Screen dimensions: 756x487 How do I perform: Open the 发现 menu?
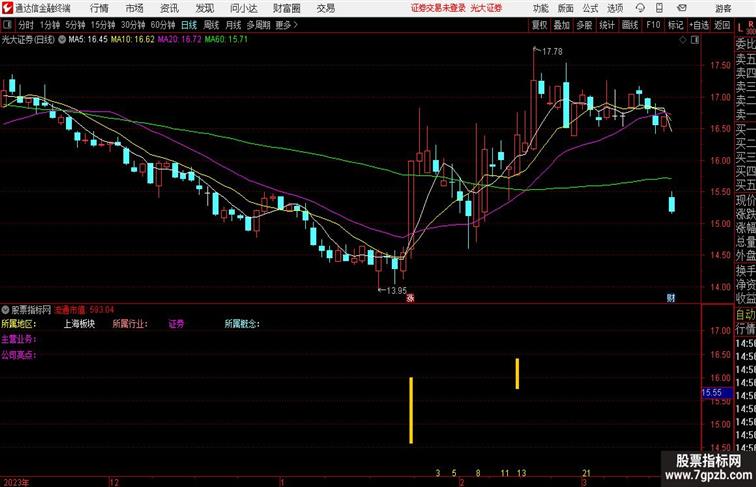pos(205,8)
